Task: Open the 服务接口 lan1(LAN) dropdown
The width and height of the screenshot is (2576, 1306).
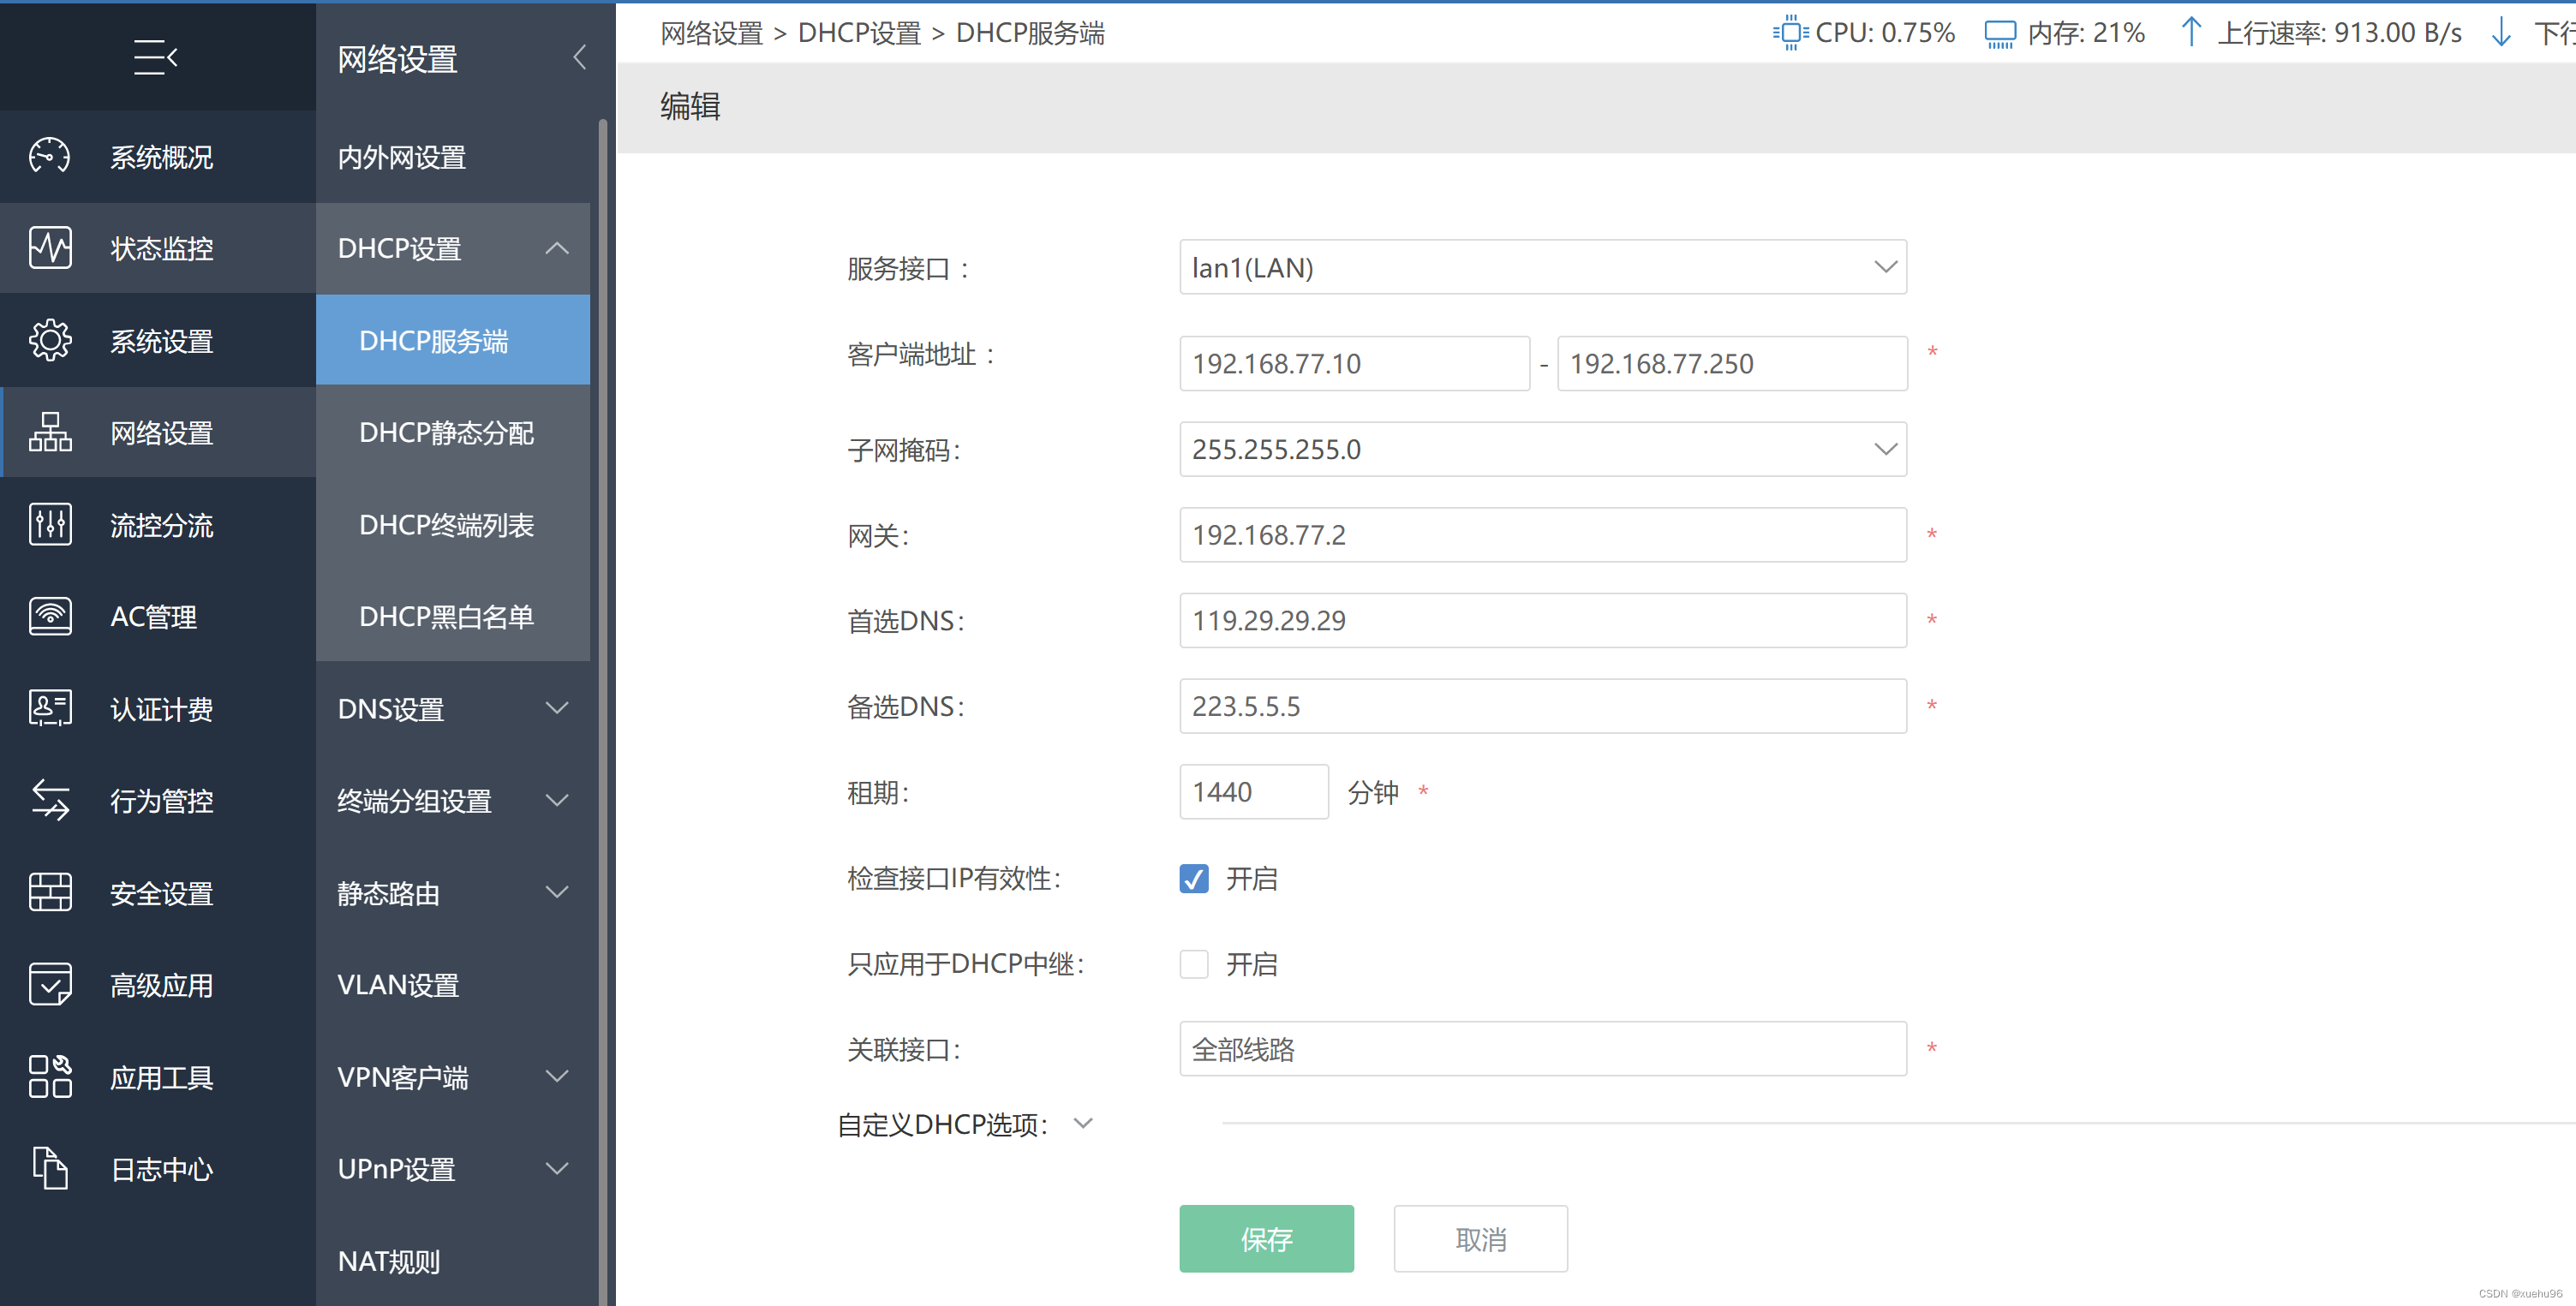Action: pyautogui.click(x=1542, y=267)
